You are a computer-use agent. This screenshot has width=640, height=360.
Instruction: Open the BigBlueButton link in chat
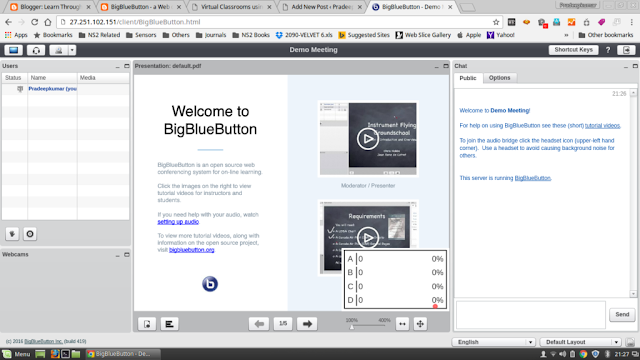tap(532, 178)
